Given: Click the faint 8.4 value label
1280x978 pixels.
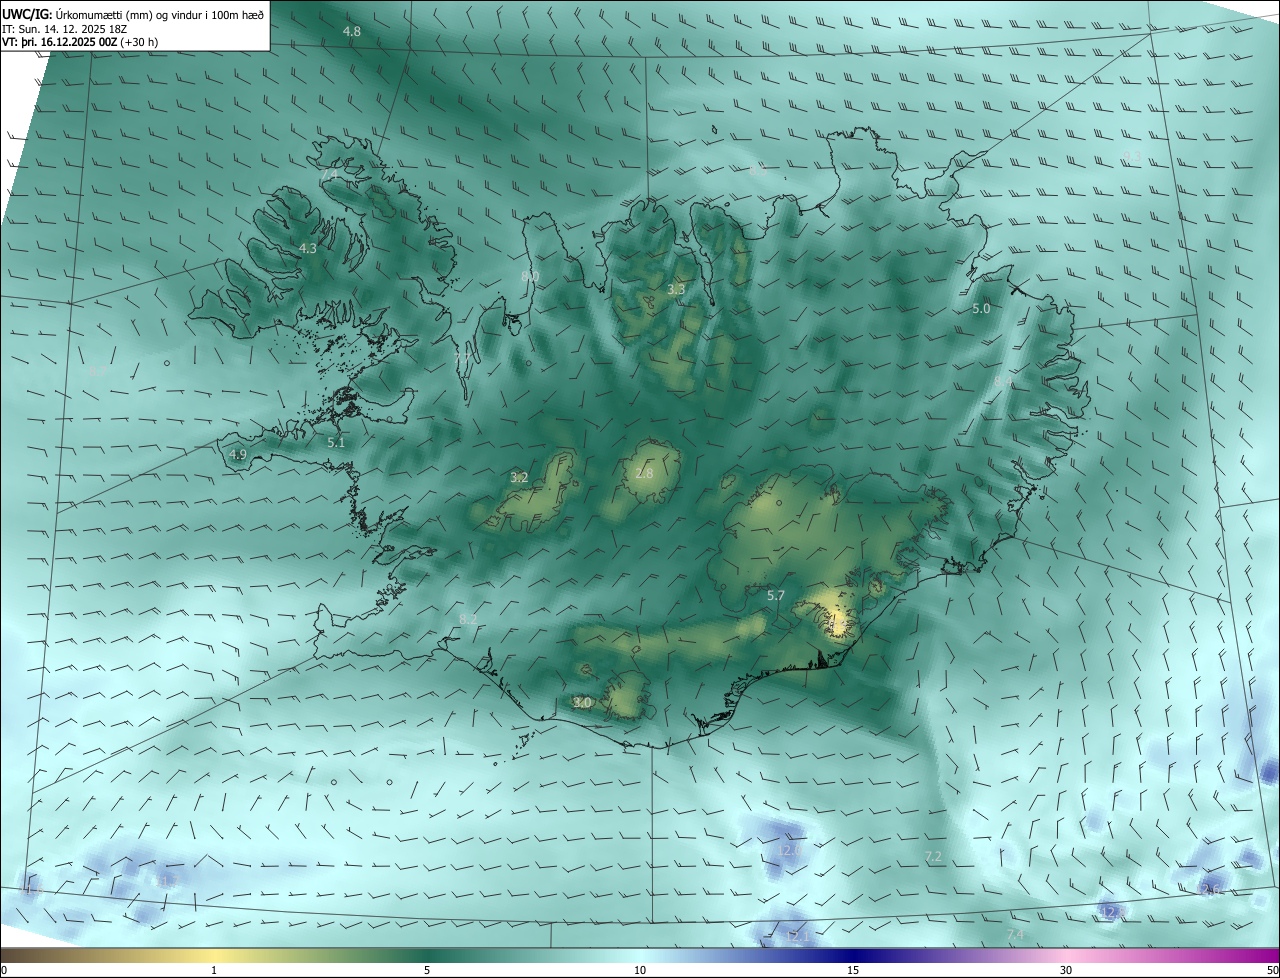Looking at the screenshot, I should pyautogui.click(x=1003, y=382).
